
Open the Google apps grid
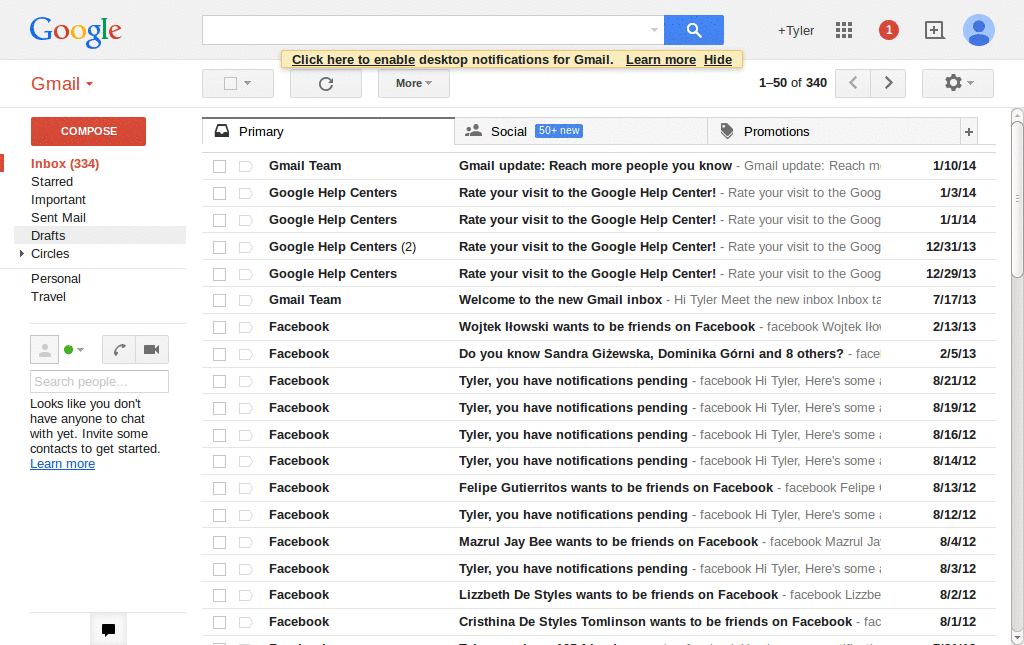(x=844, y=30)
